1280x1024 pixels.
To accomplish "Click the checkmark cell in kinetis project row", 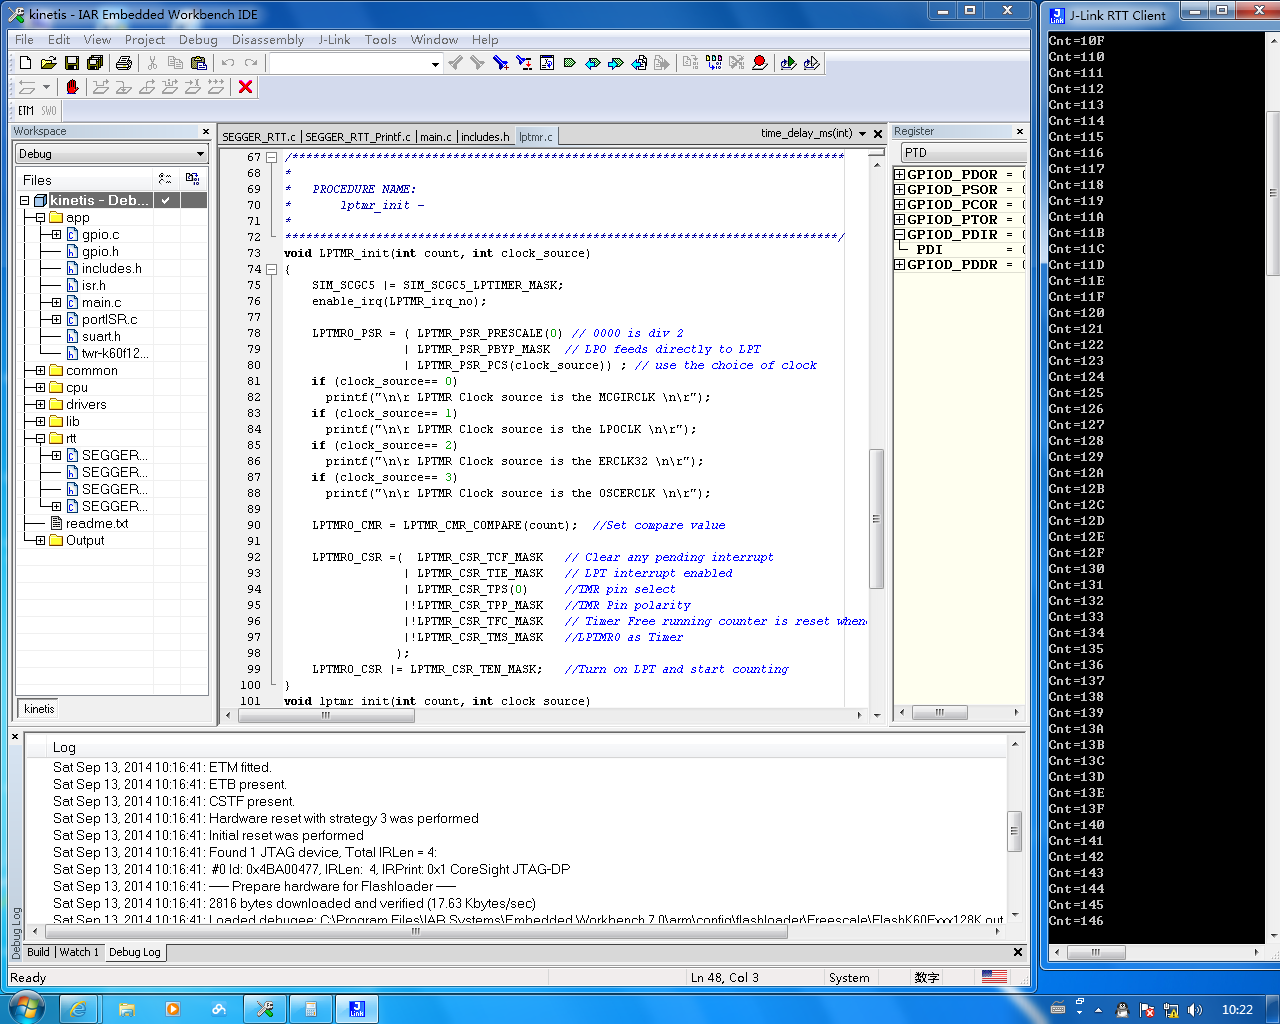I will 166,200.
